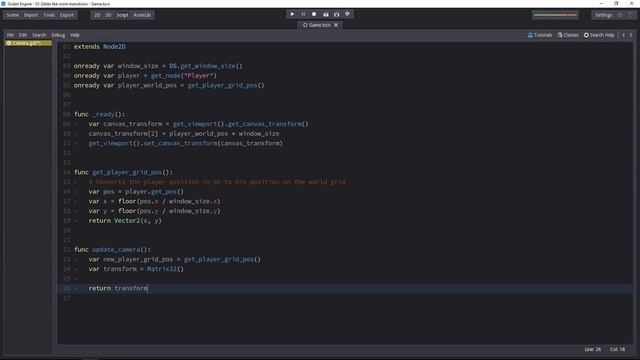
Task: Switch to the Script editor view
Action: pyautogui.click(x=122, y=15)
